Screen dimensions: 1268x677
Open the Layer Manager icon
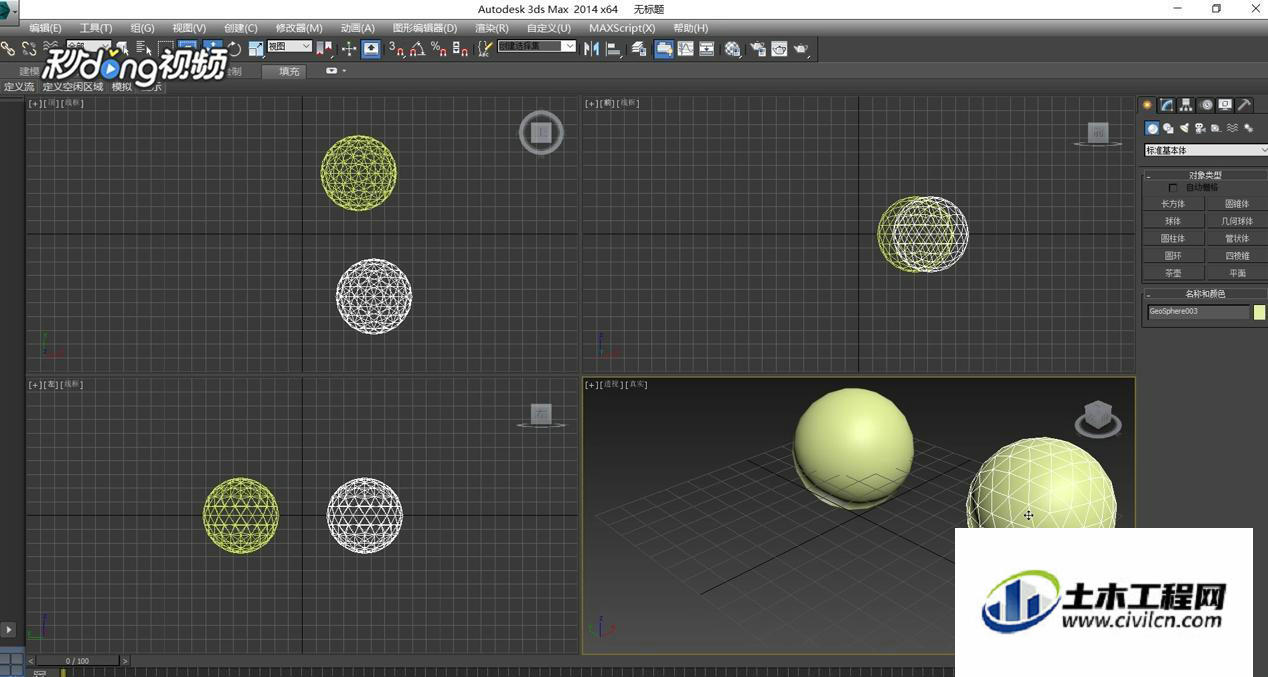point(639,48)
